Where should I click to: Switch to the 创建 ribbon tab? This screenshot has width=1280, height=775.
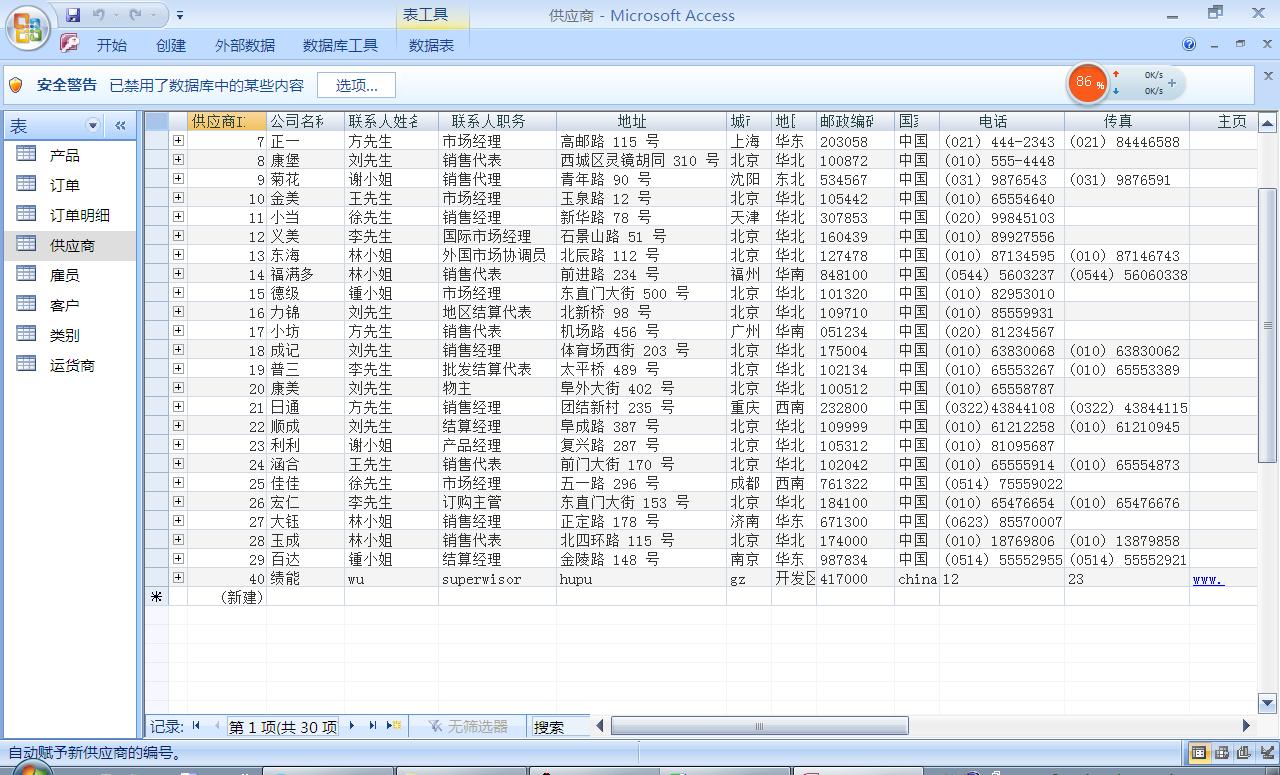[170, 45]
